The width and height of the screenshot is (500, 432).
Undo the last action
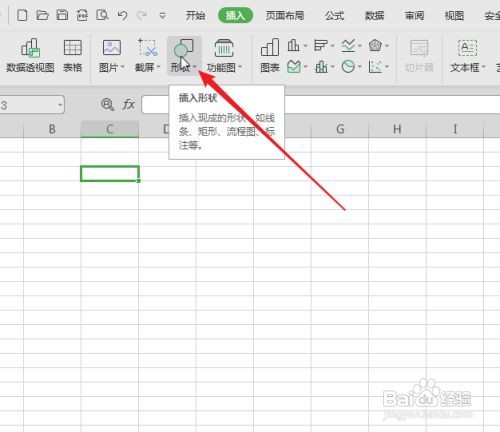[122, 15]
